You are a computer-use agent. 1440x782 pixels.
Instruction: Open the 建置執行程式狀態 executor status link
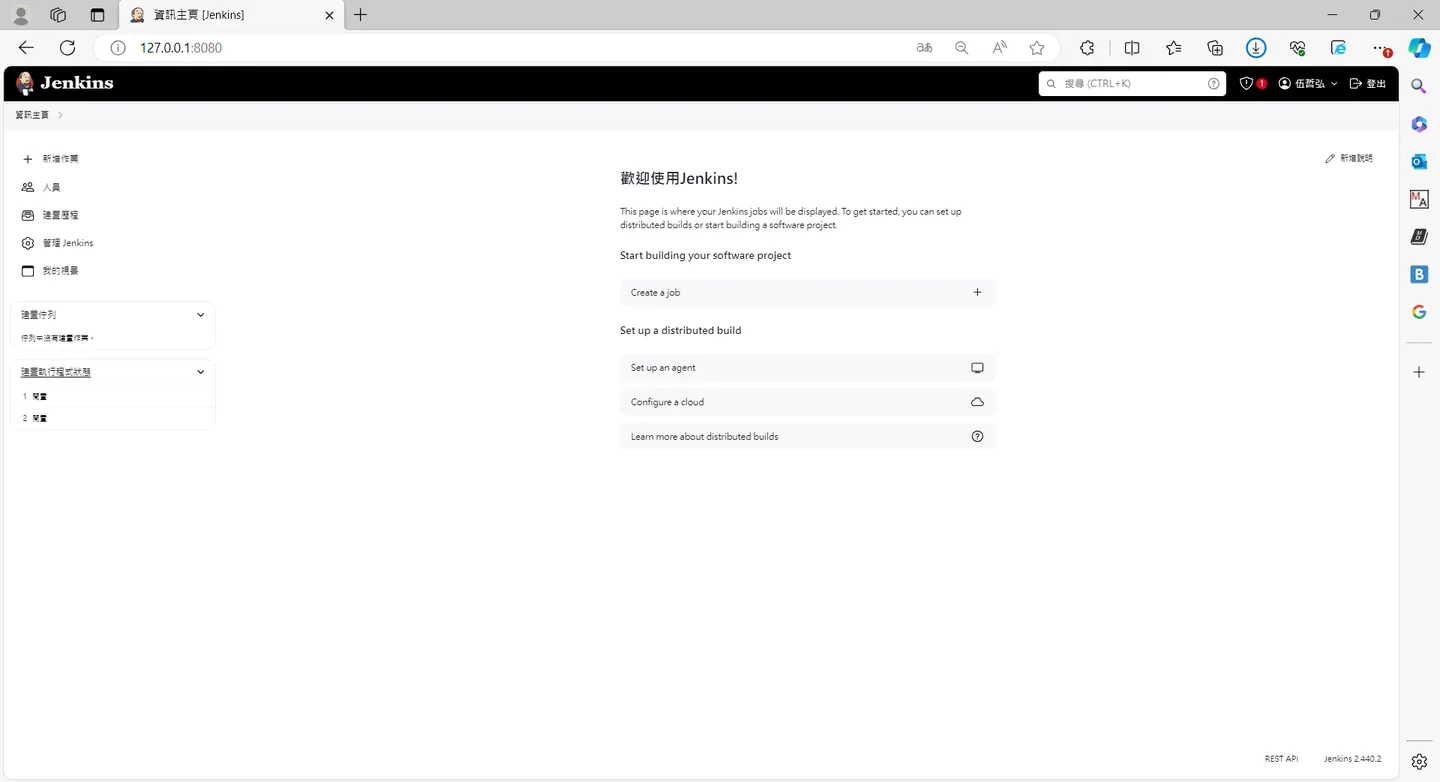[56, 372]
